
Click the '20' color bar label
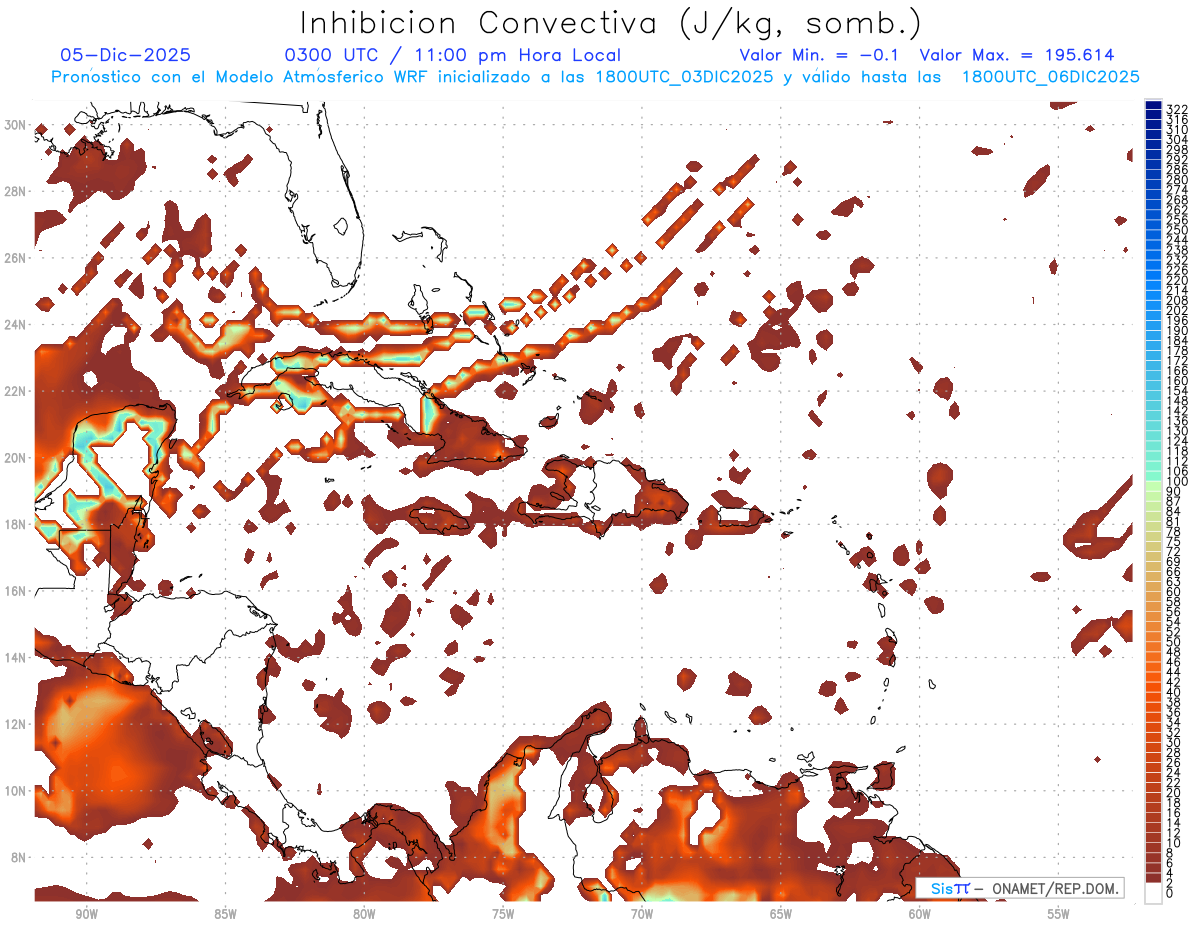1174,793
